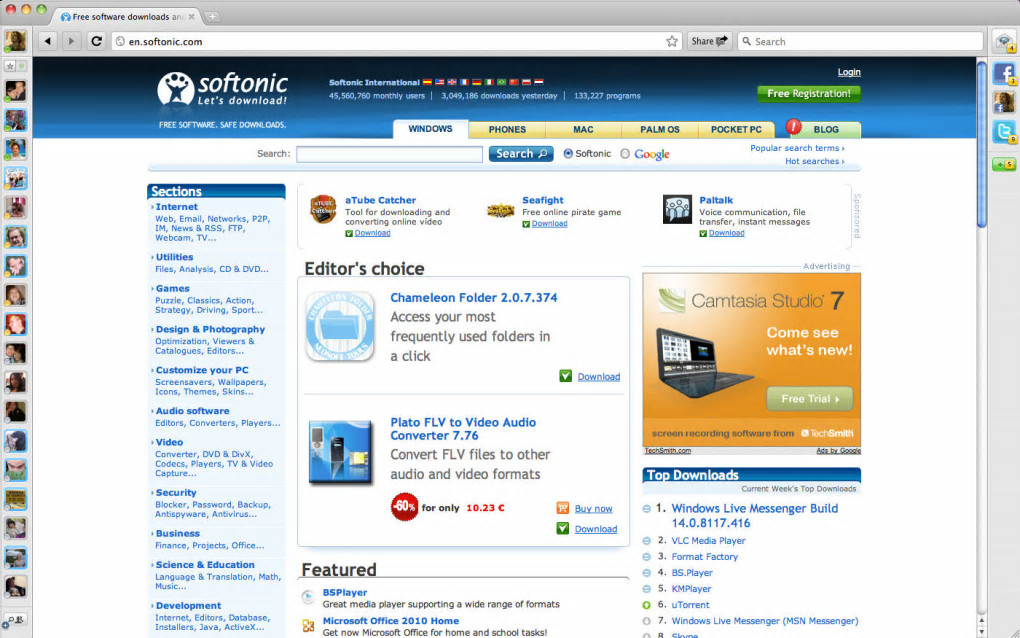
Task: Open the aTube Catcher icon
Action: point(323,209)
